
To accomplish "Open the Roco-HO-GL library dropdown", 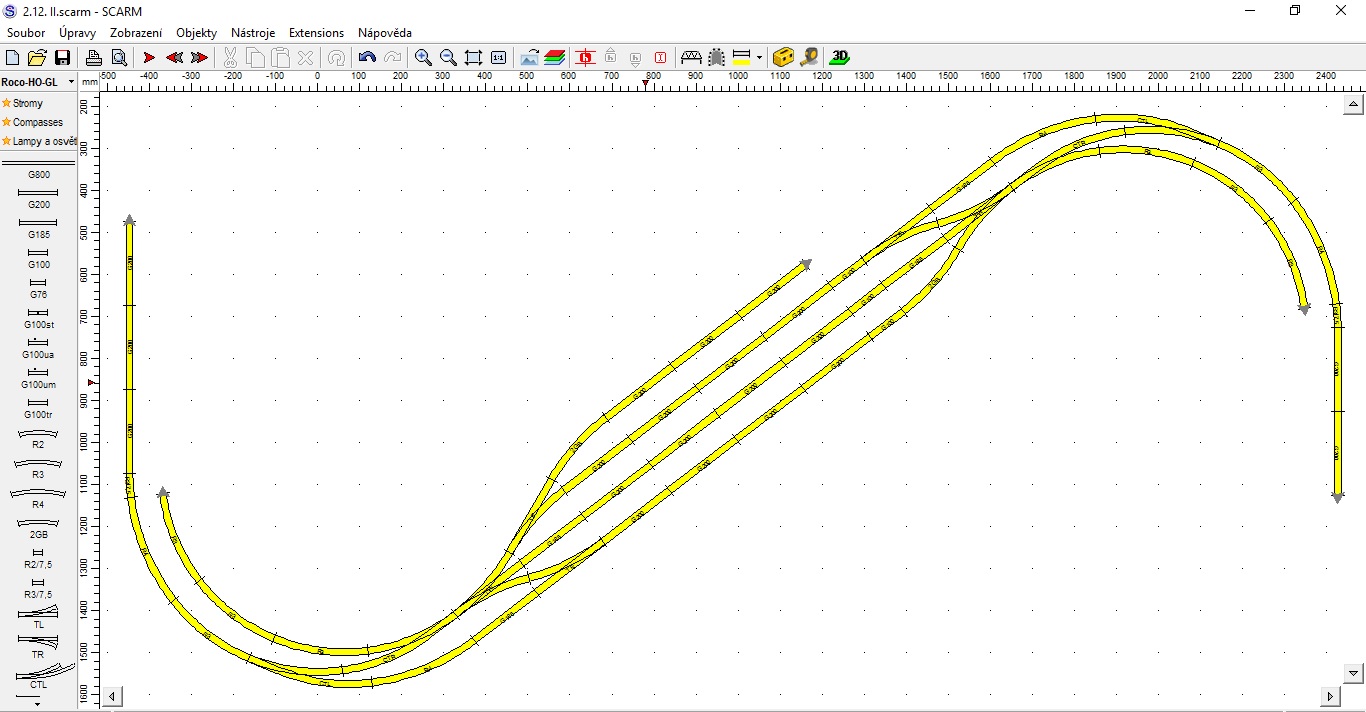I will [71, 82].
